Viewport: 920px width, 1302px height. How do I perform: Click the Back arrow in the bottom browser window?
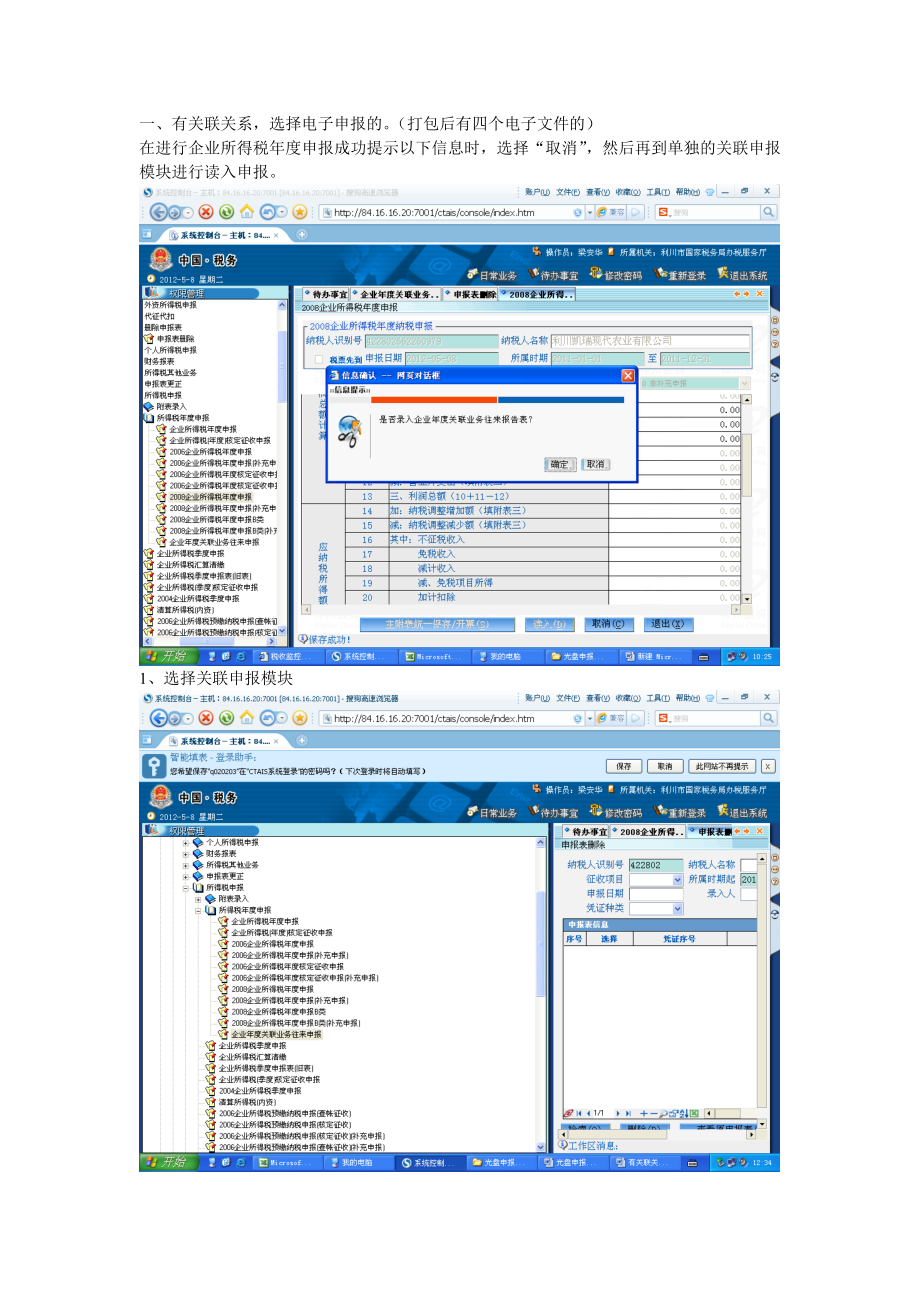(x=158, y=718)
